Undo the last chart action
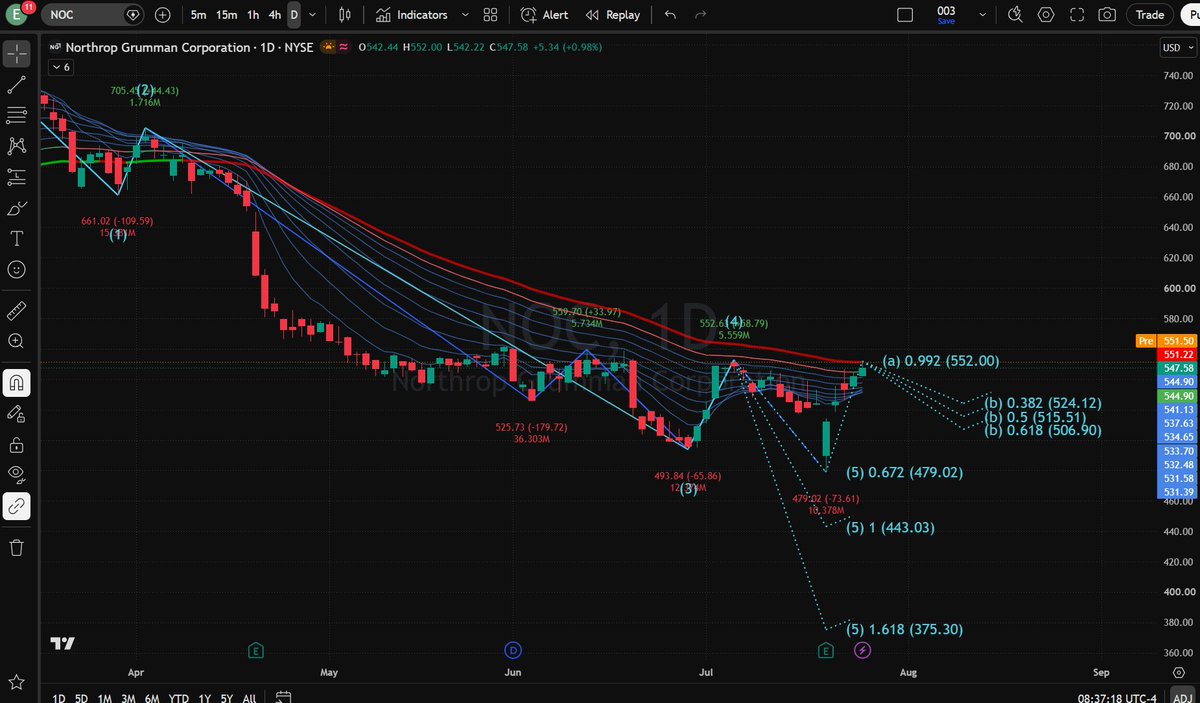 tap(670, 15)
